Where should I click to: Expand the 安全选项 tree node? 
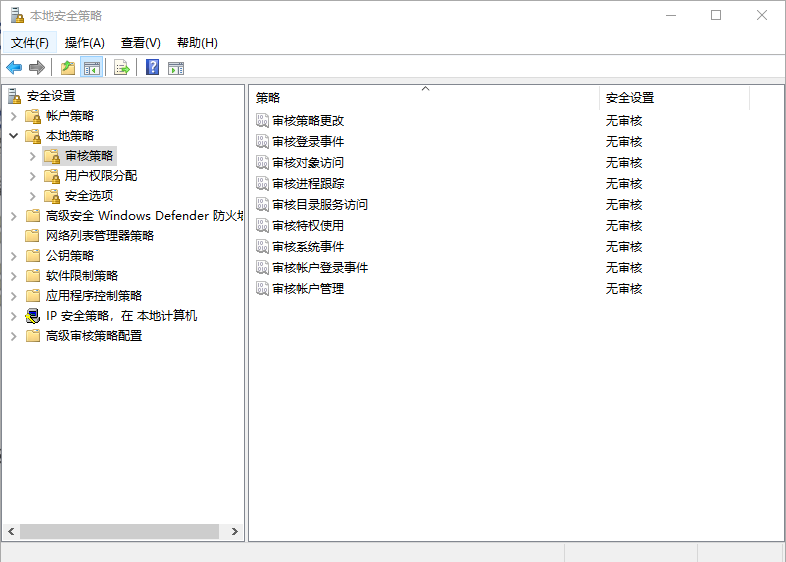coord(33,197)
